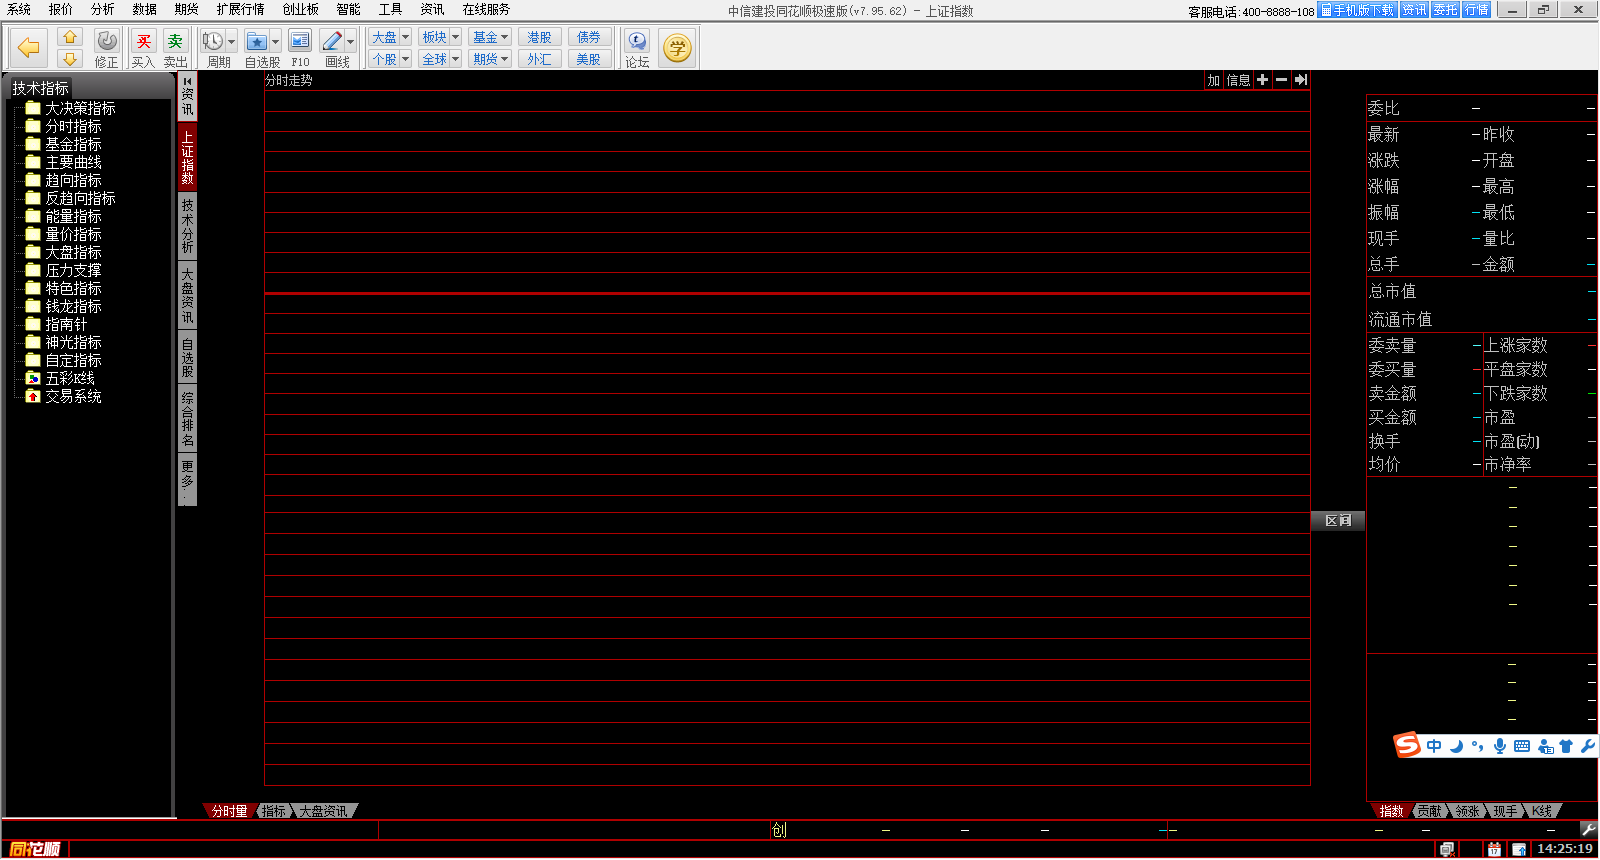Click the upload window icon in bottom bar
The image size is (1600, 860).
tap(1519, 849)
